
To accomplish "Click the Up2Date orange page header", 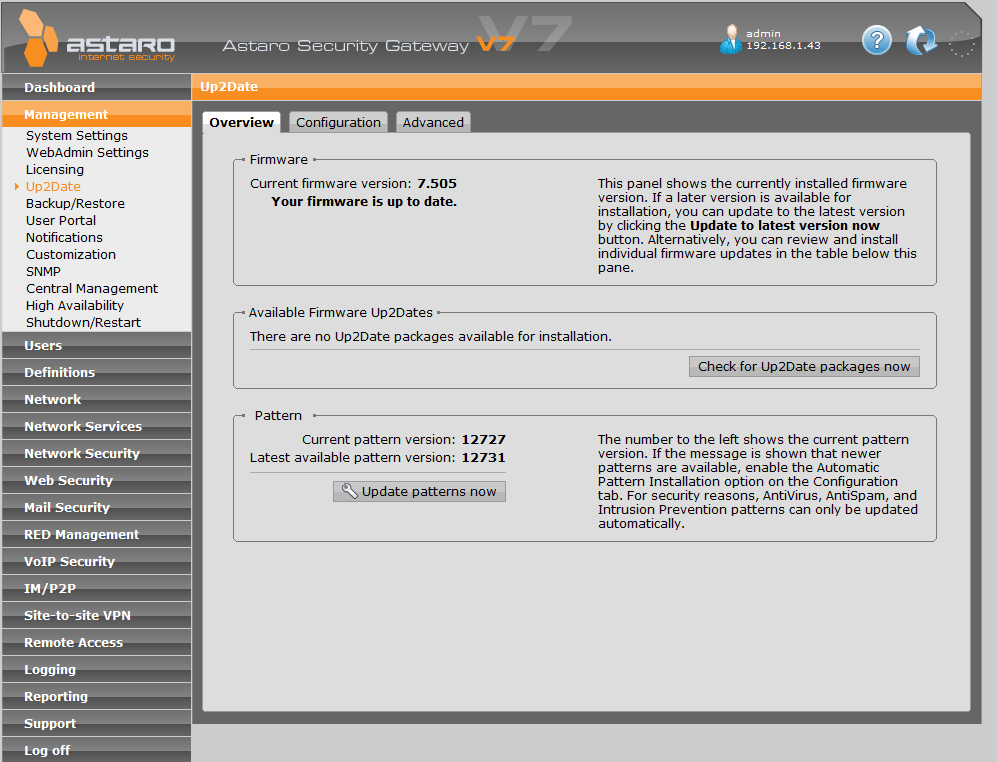I will coord(587,87).
